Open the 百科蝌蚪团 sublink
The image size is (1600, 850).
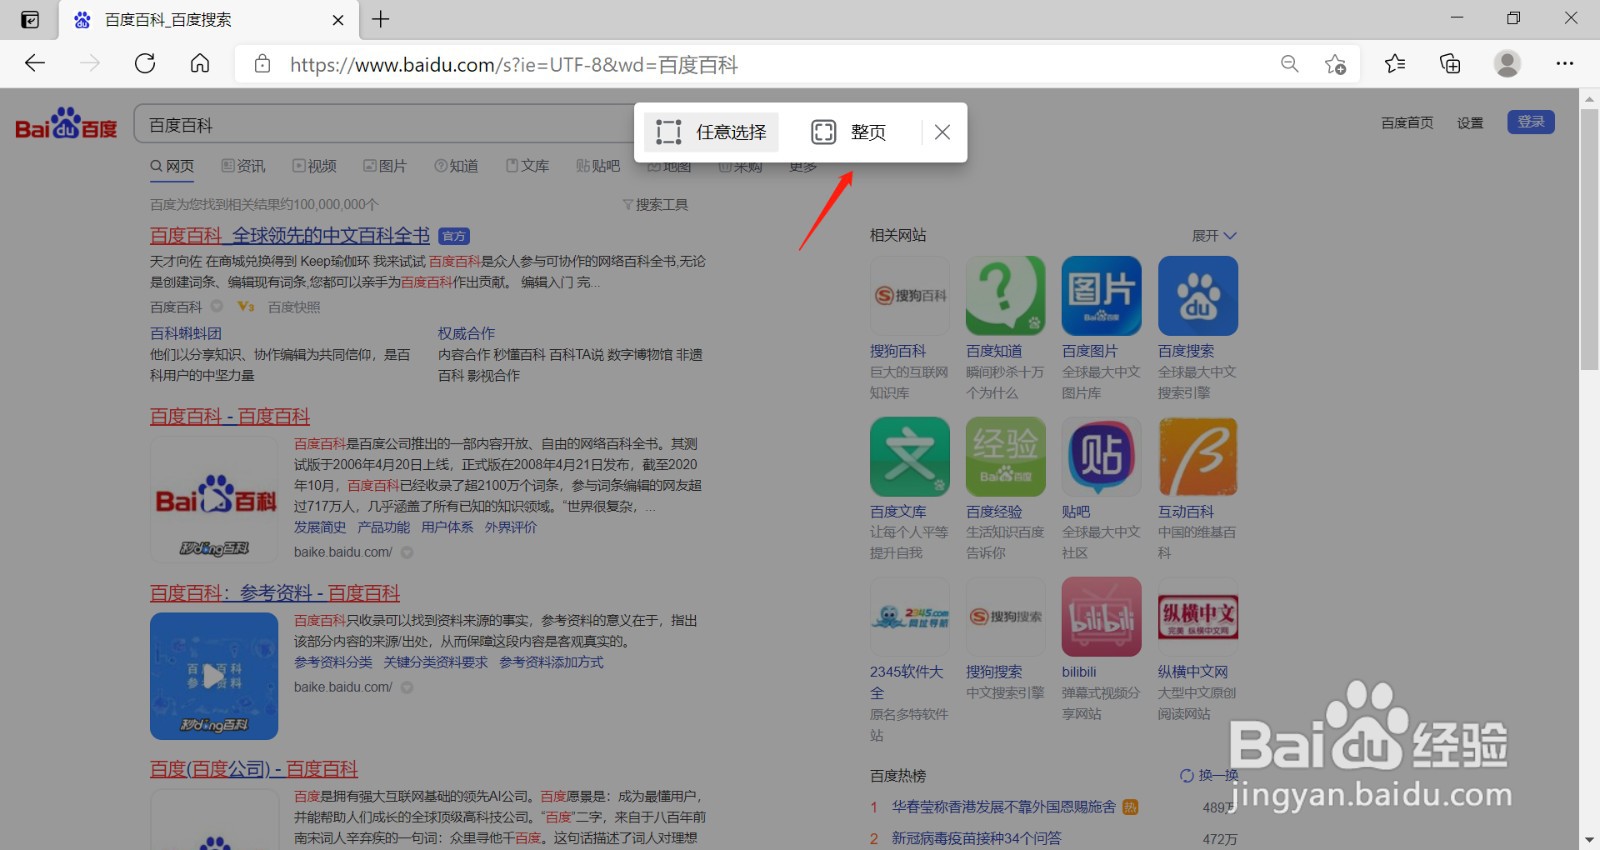pos(186,333)
